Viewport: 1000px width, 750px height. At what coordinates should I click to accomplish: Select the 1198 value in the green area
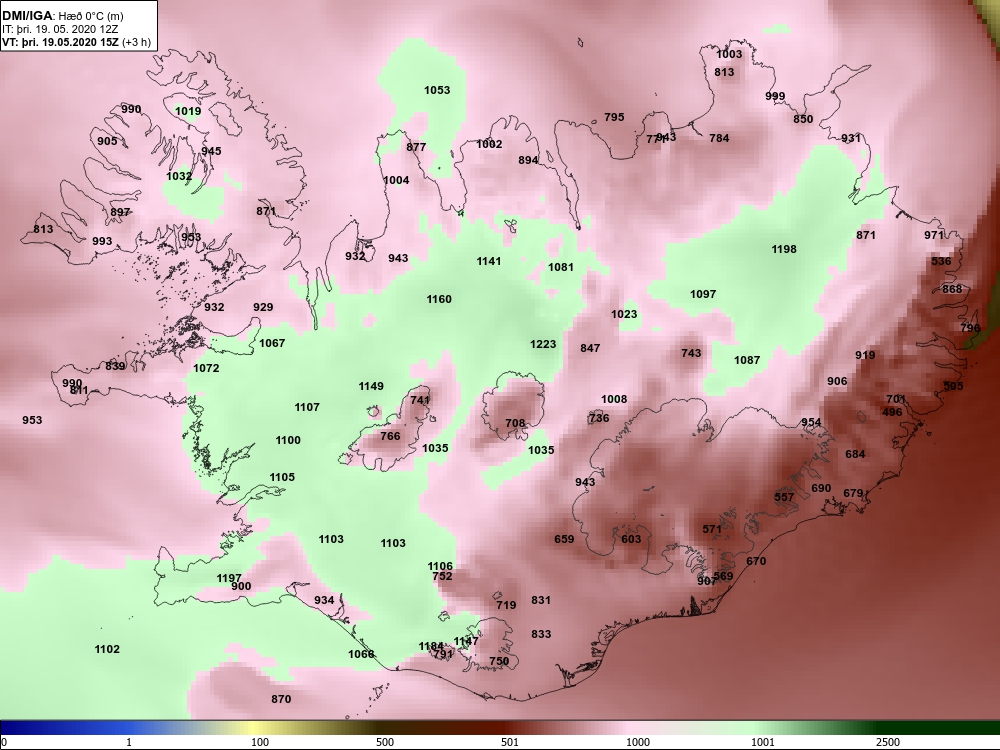784,249
